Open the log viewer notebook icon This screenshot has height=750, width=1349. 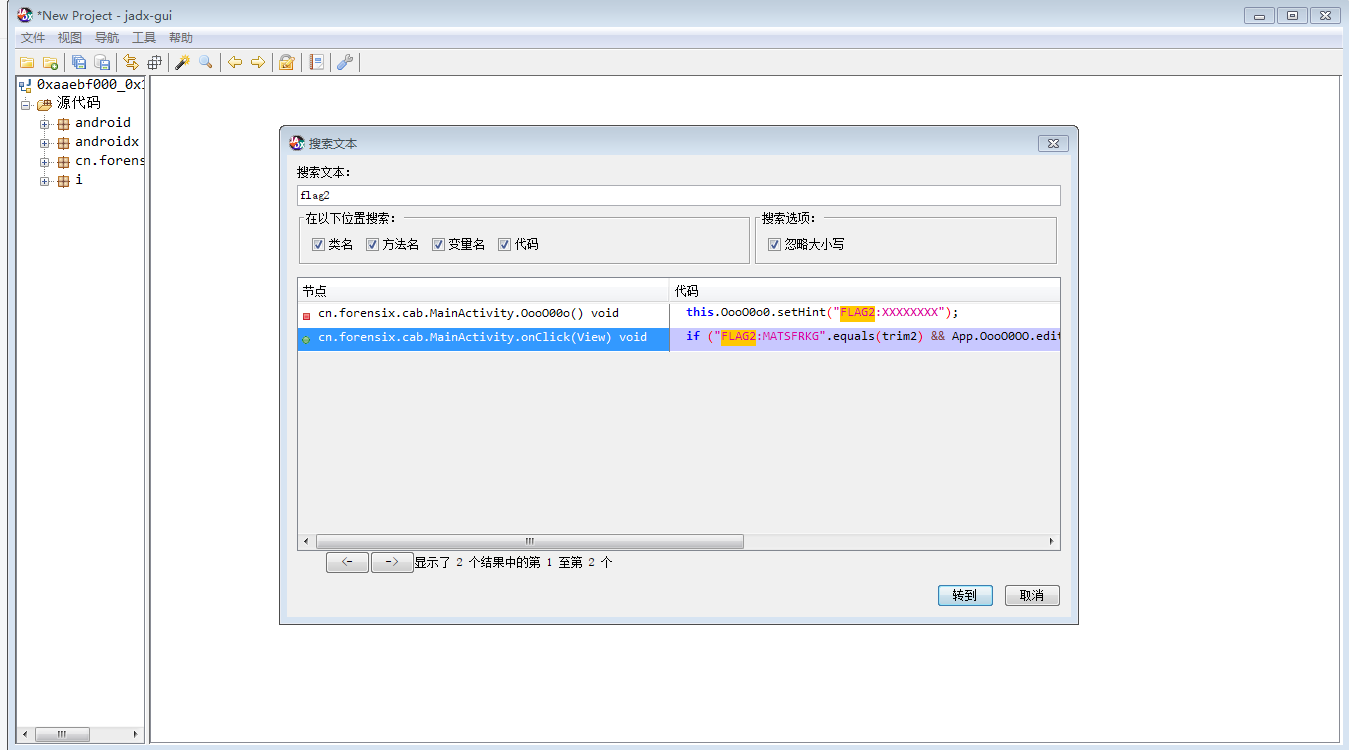[x=316, y=62]
